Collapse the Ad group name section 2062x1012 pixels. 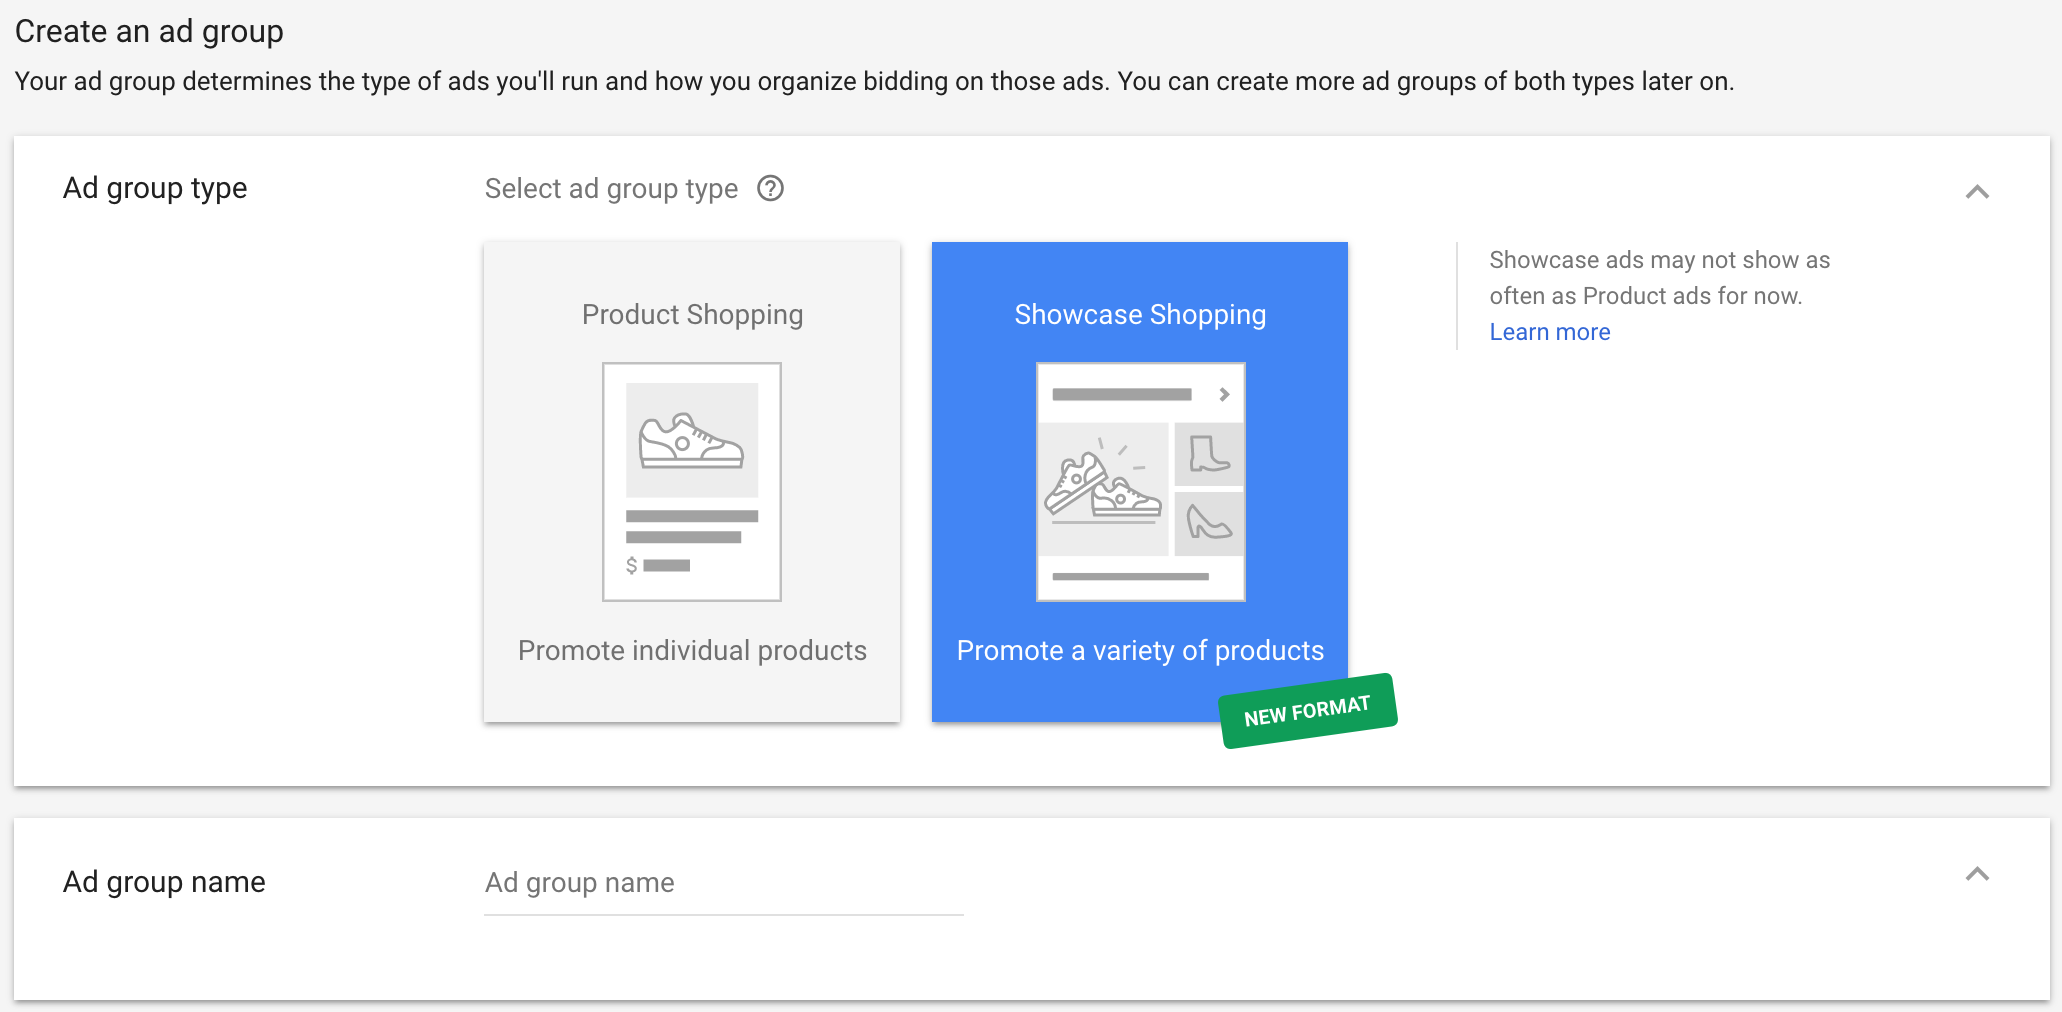(x=1977, y=874)
